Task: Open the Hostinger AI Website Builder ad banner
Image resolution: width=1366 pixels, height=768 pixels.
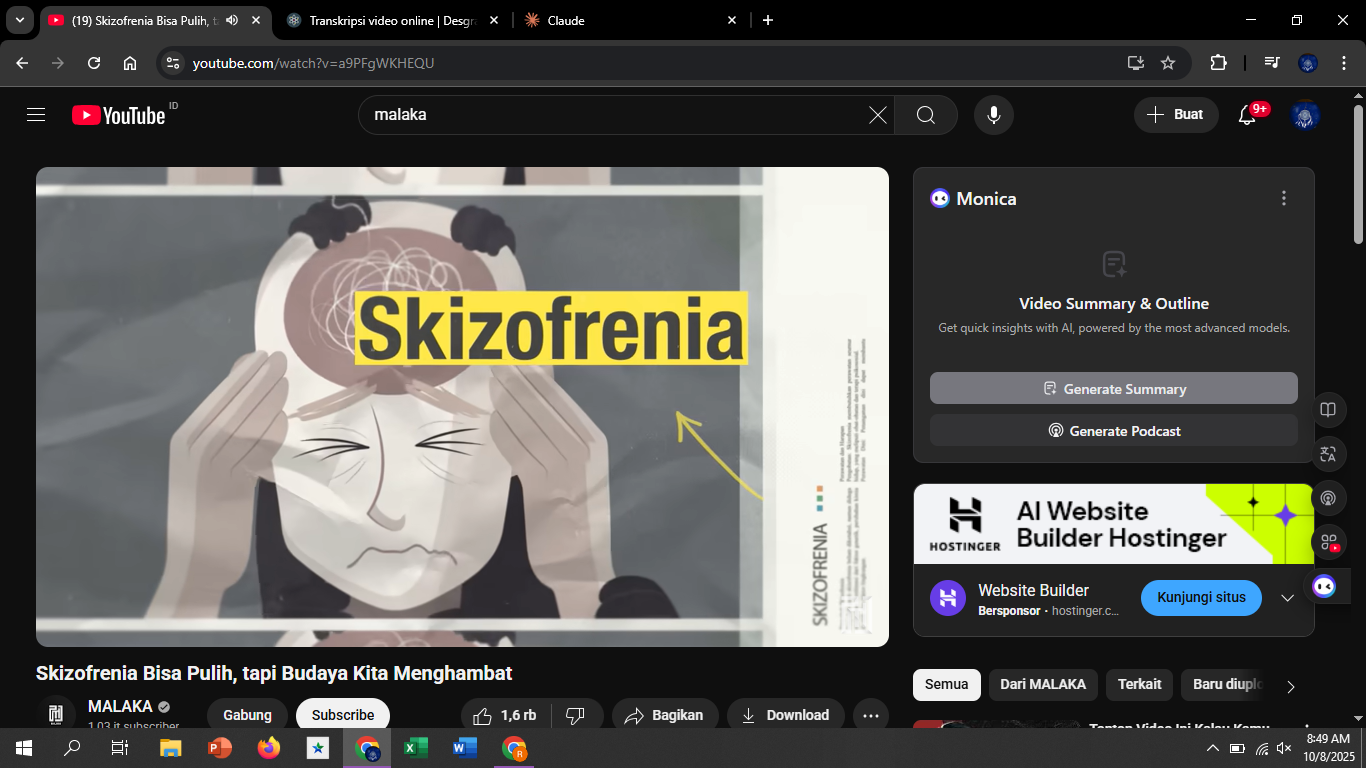Action: tap(1114, 524)
